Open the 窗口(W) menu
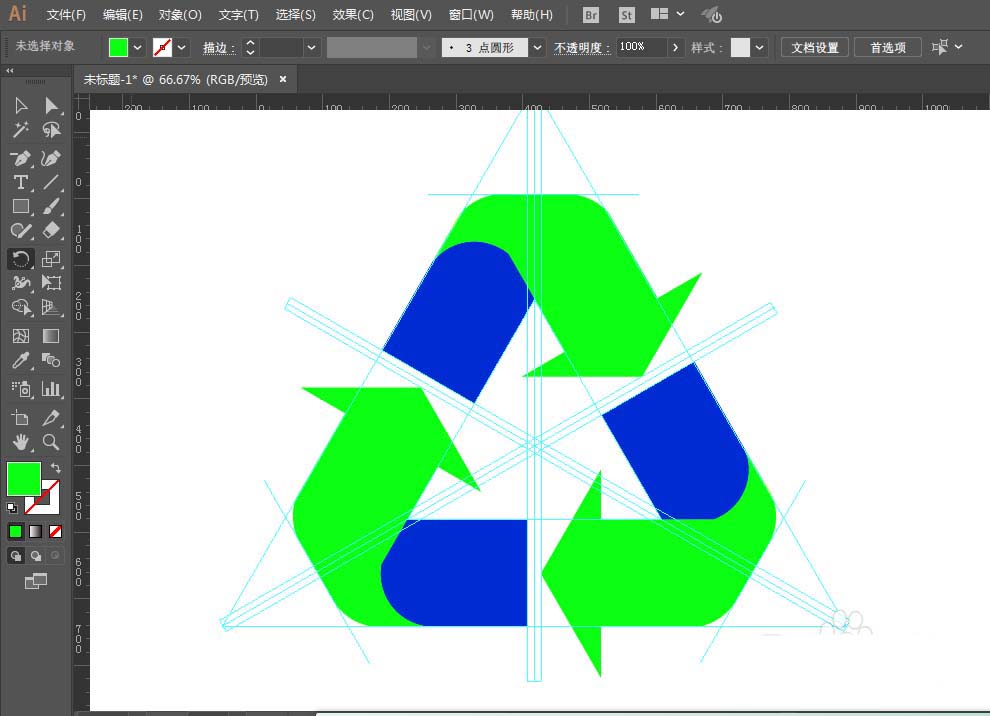Image resolution: width=990 pixels, height=716 pixels. click(471, 15)
